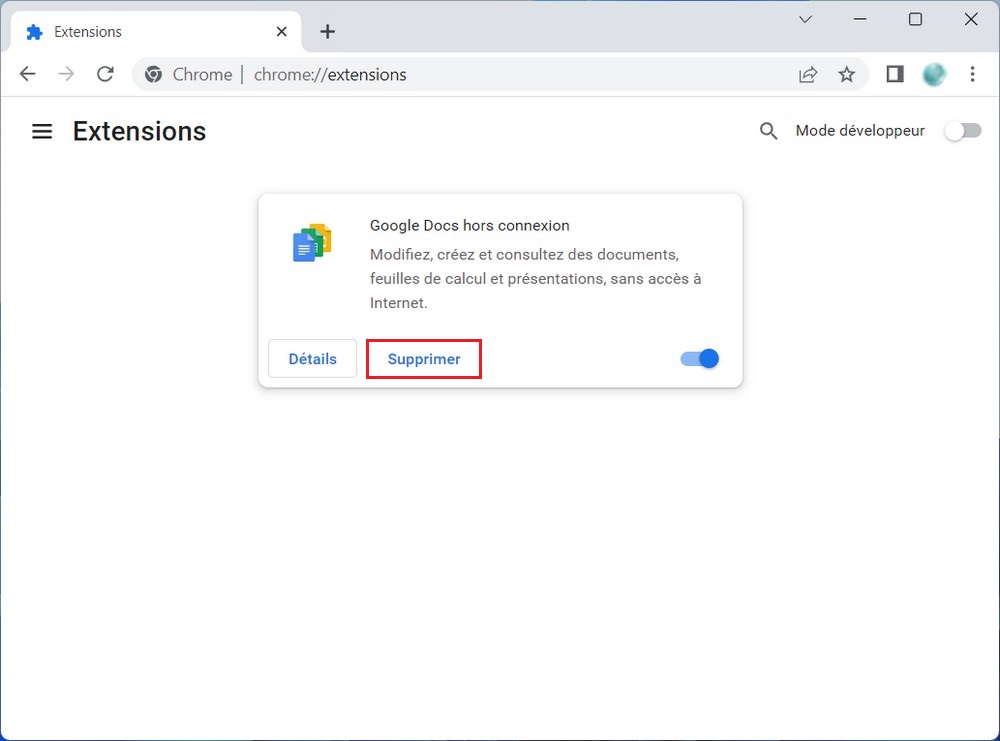Minimize the Chrome window
1000x741 pixels.
coord(860,19)
